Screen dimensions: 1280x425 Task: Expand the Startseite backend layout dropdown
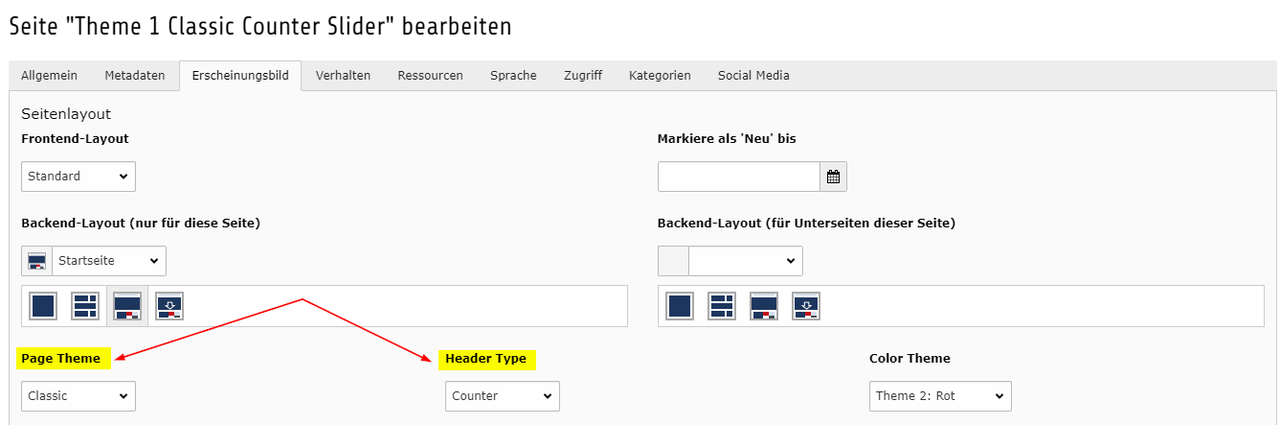point(109,261)
